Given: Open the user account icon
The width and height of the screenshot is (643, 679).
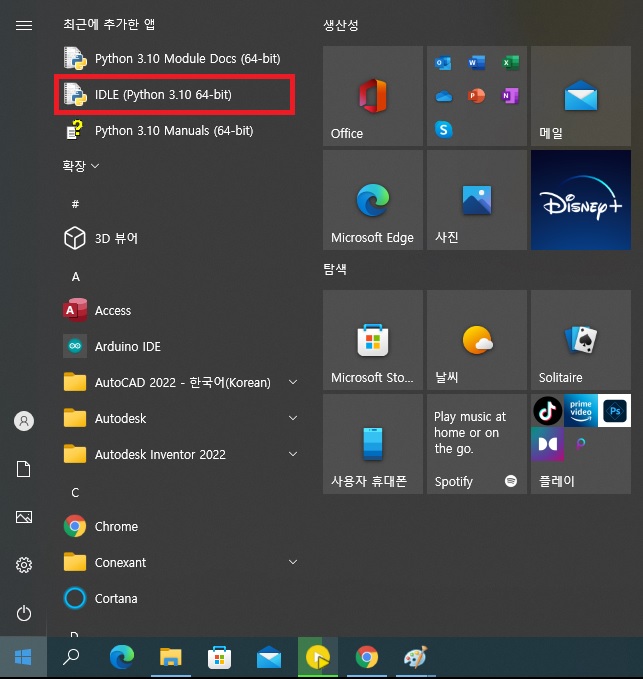Looking at the screenshot, I should [24, 421].
